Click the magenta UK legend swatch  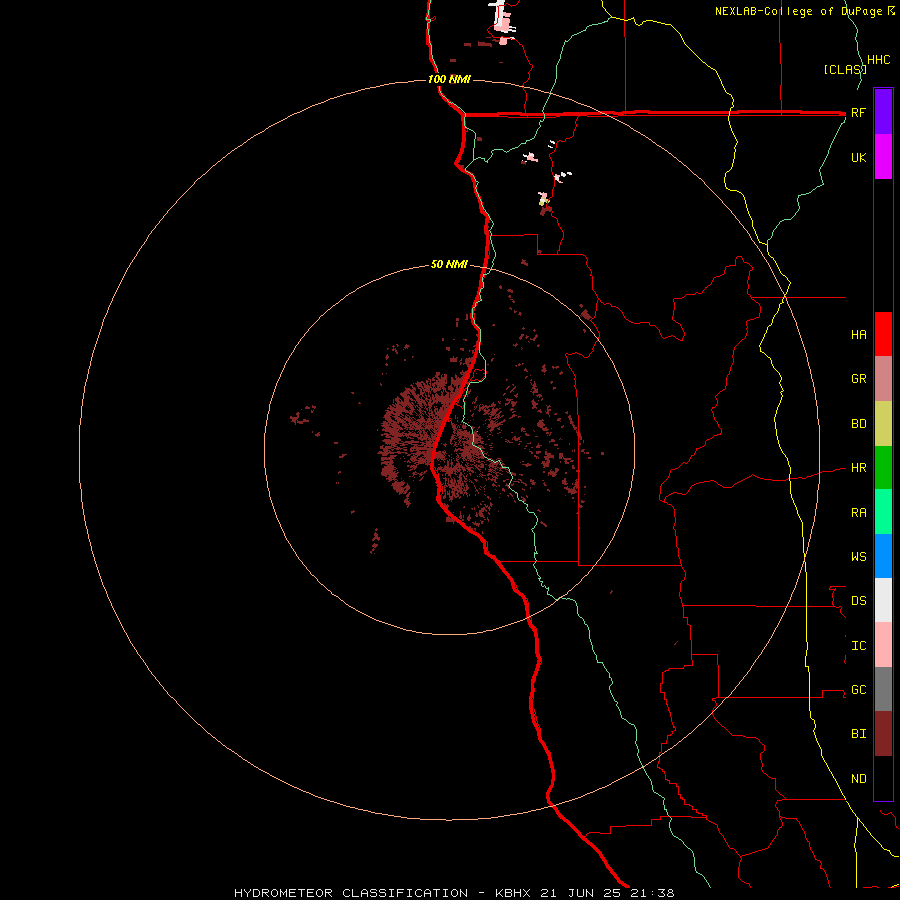coord(883,157)
